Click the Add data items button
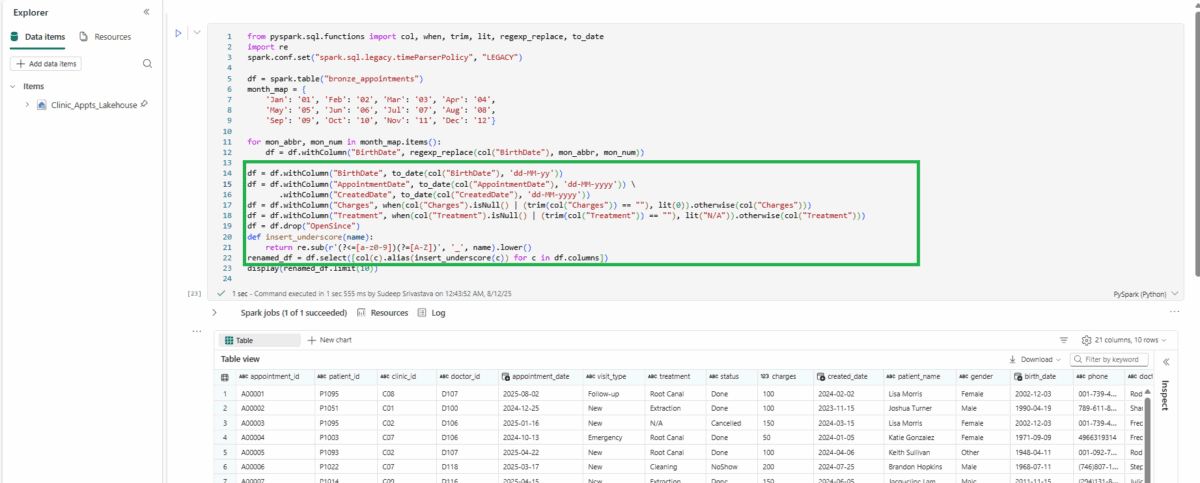Screen dimensions: 1200x483 46,64
